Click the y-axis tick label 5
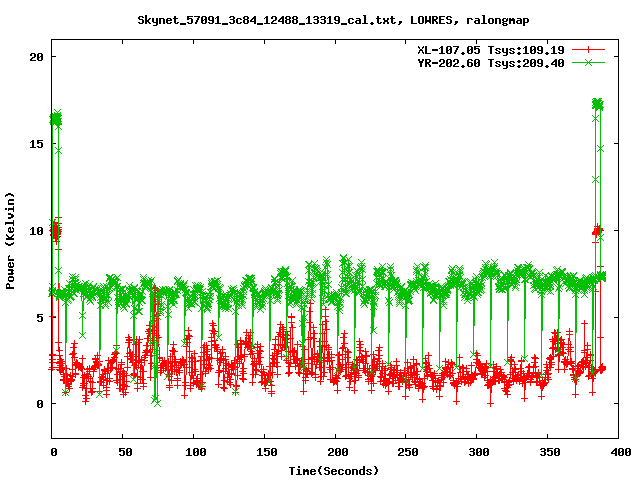 tap(40, 317)
